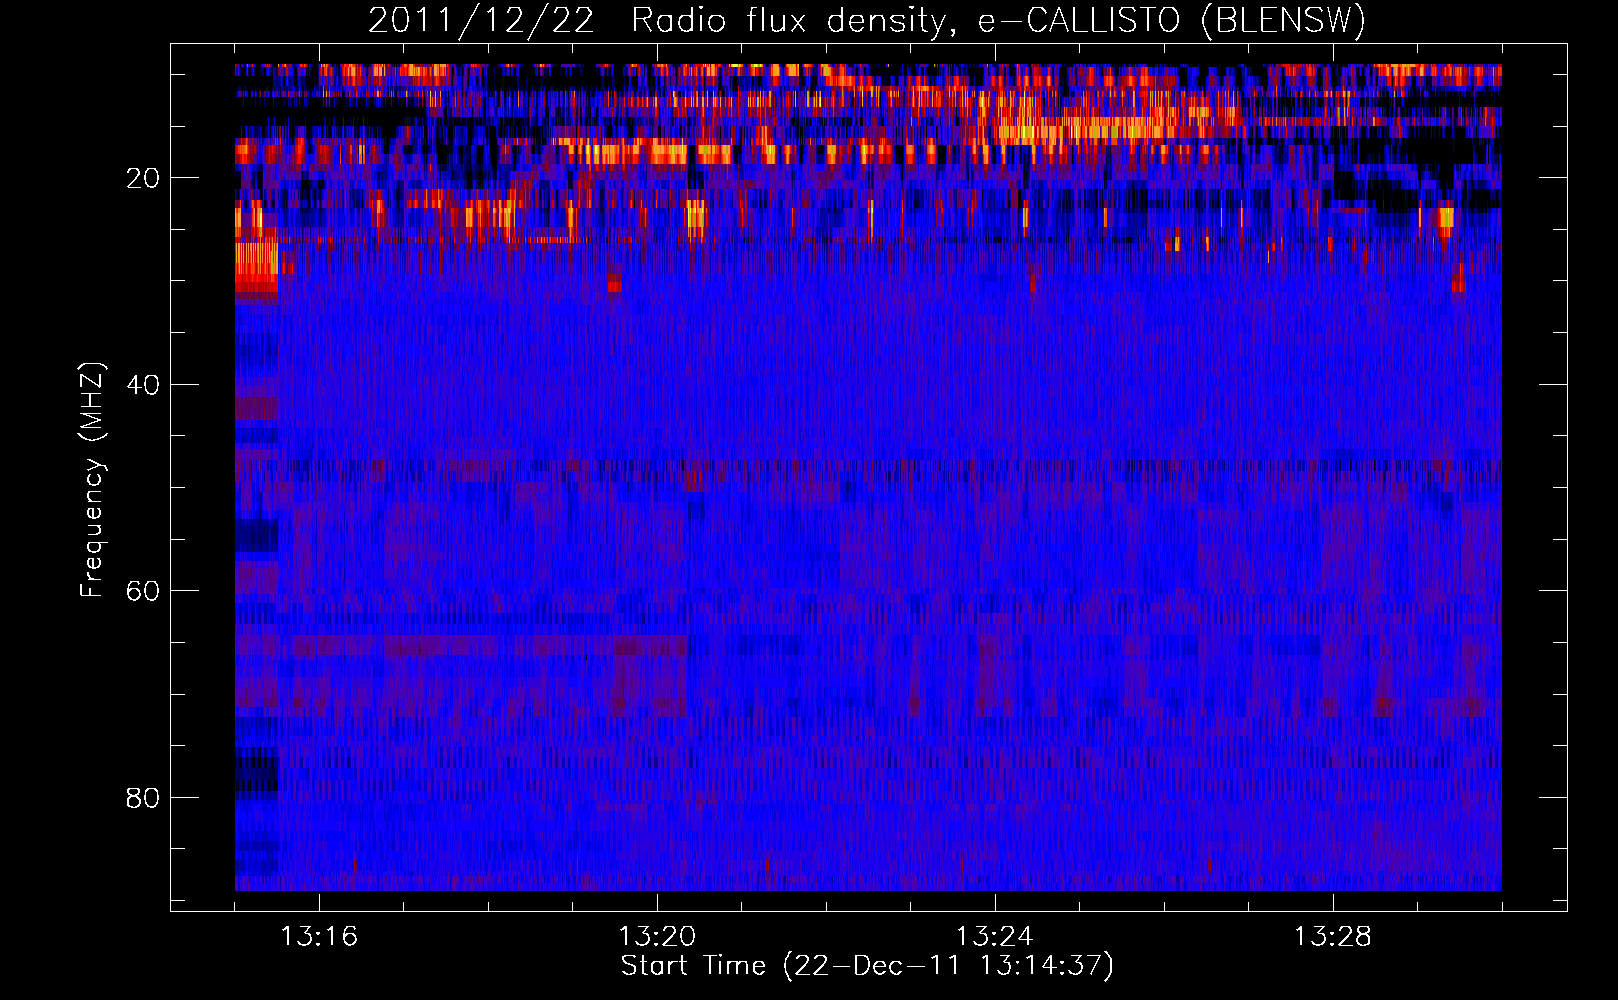Click the 20 frequency tick label

point(144,179)
